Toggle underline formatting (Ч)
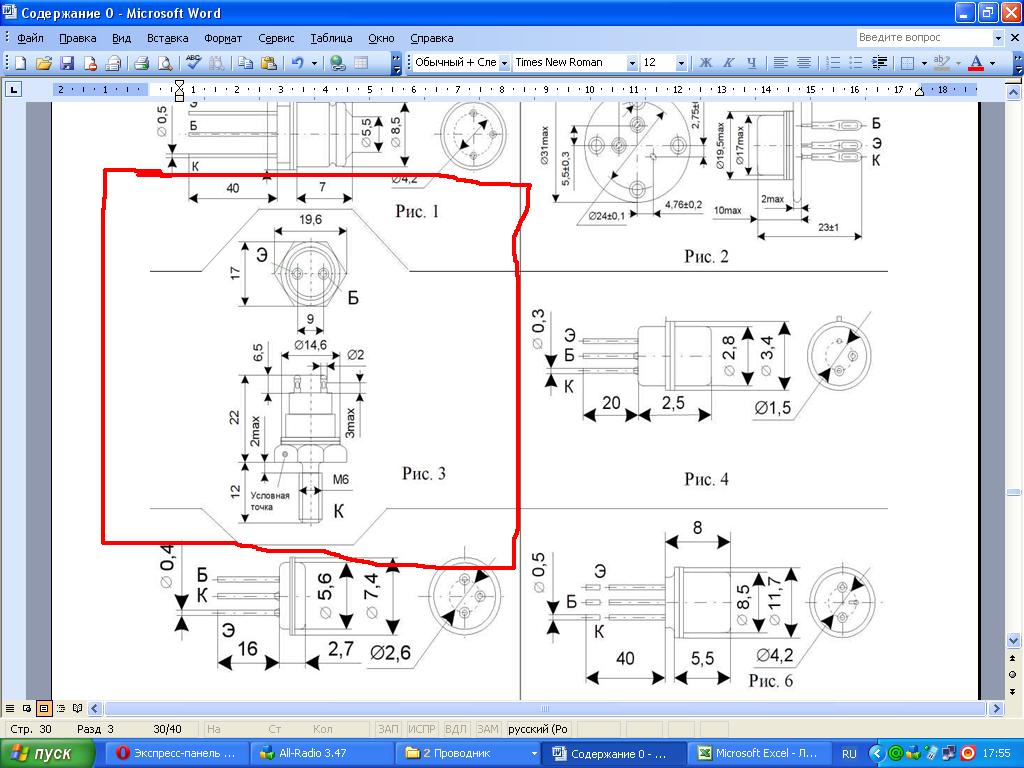The height and width of the screenshot is (768, 1024). 751,63
